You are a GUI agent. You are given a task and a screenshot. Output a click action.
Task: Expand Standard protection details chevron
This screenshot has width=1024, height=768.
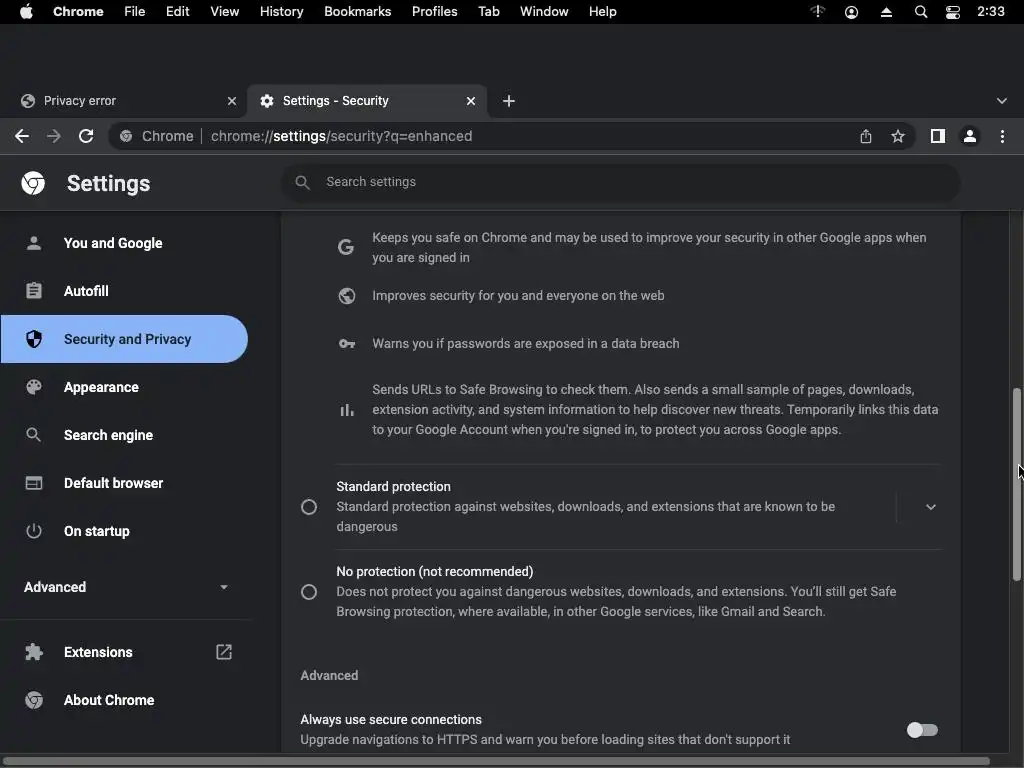tap(930, 507)
